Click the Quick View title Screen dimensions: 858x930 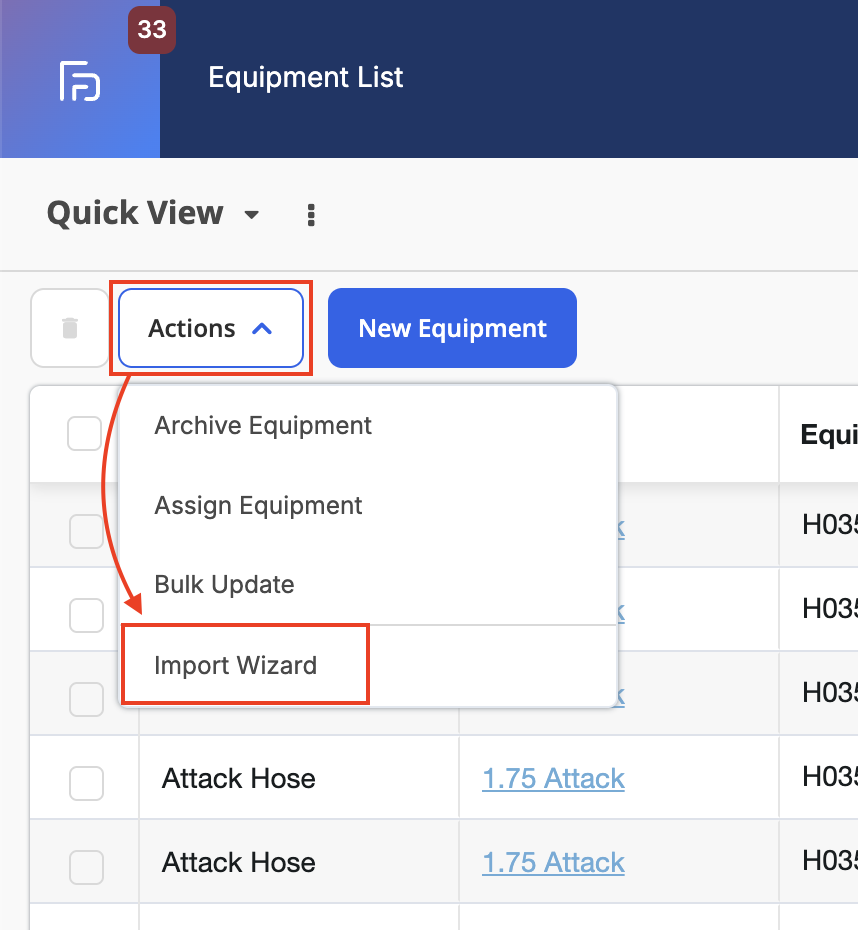point(135,213)
